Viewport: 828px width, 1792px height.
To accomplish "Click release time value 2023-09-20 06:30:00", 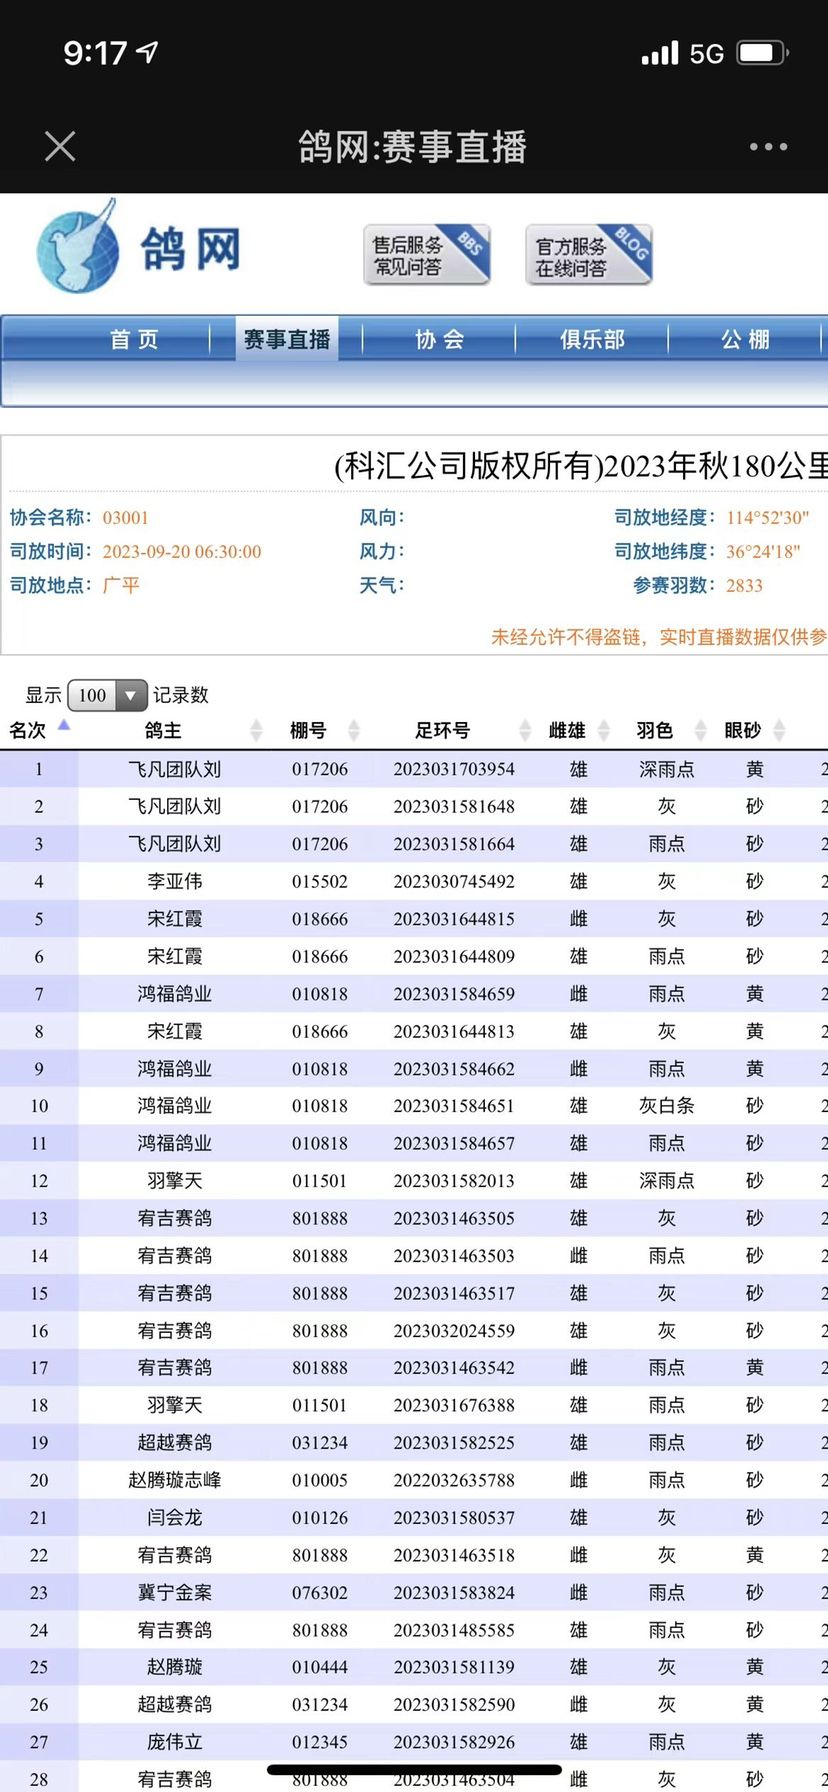I will pos(182,551).
